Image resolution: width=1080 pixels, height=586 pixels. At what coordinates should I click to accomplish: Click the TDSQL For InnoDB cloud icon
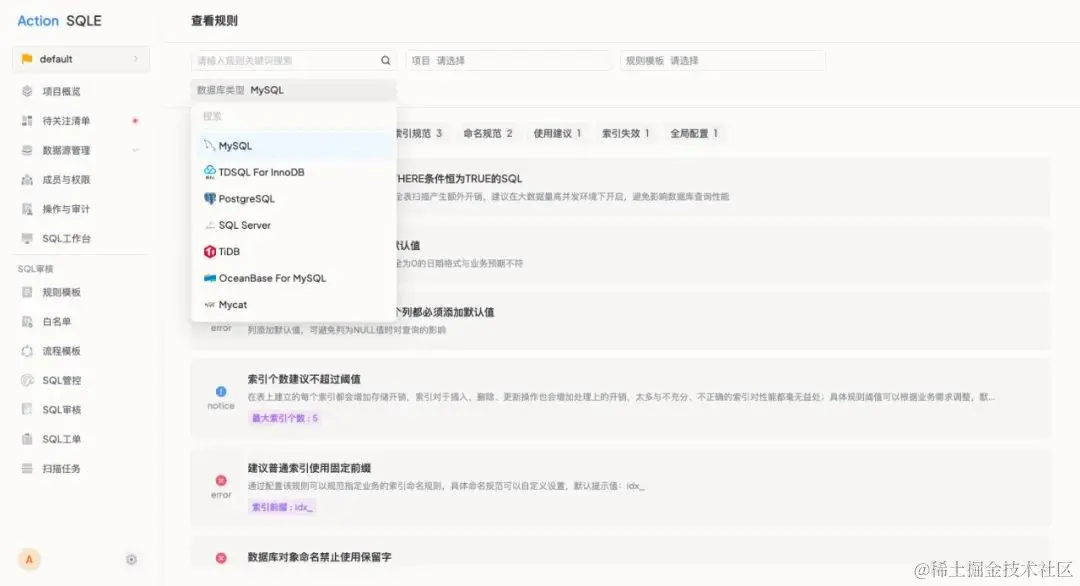[x=209, y=172]
